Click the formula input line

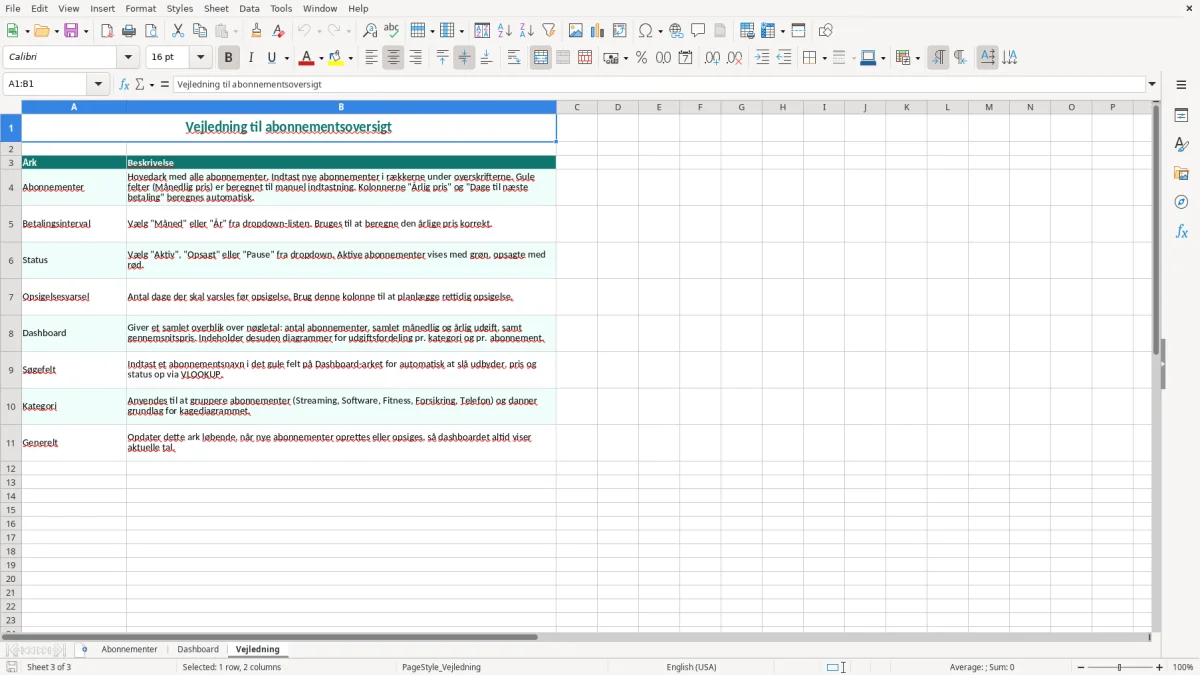[x=659, y=85]
